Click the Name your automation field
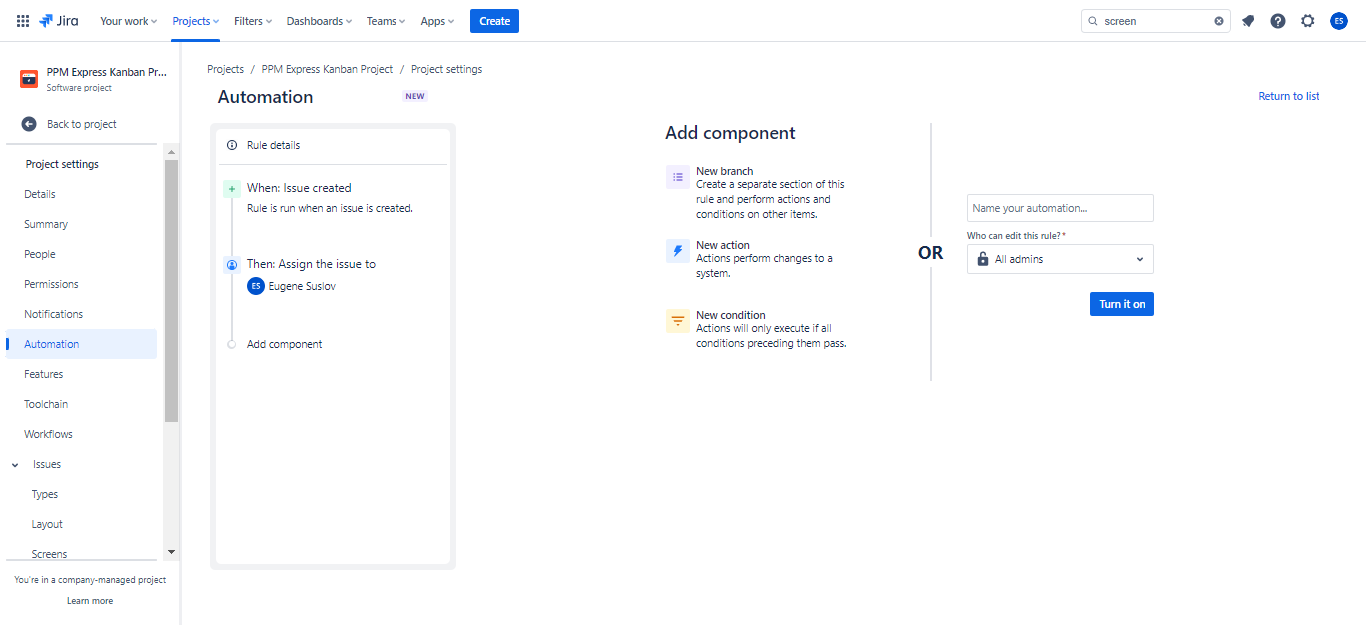Screen dimensions: 1366x625 (1060, 208)
